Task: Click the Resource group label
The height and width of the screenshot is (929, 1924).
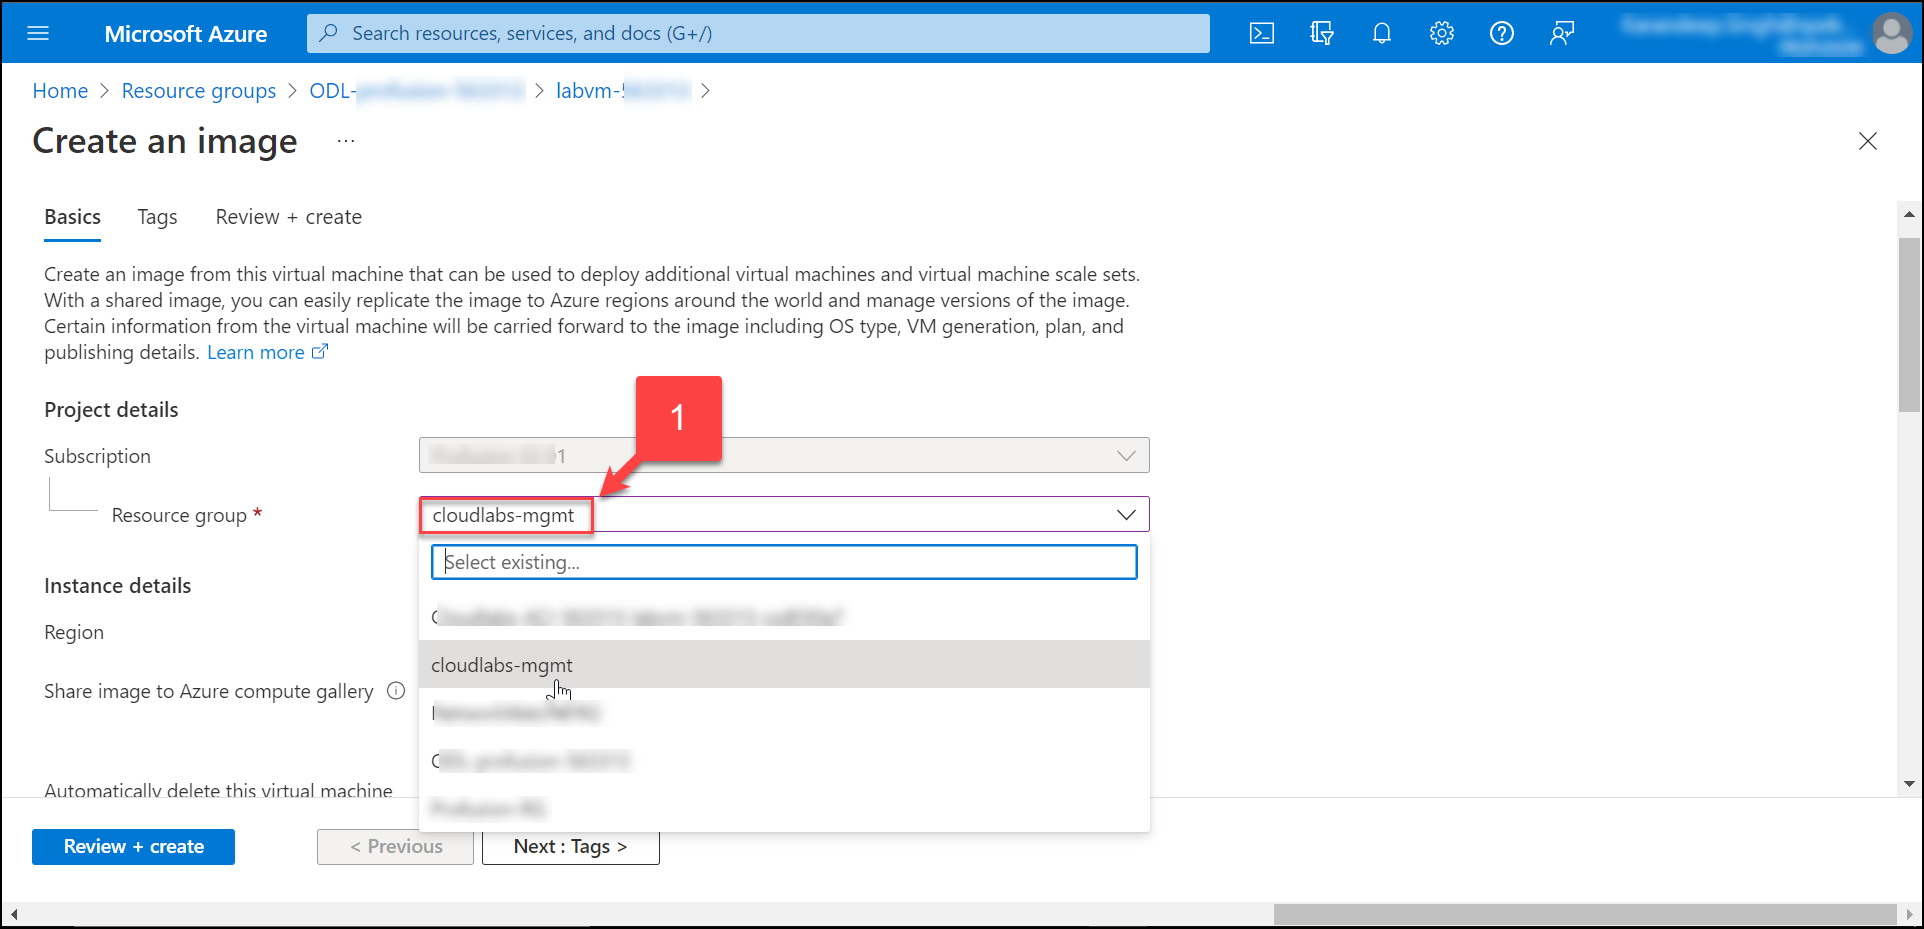Action: tap(179, 515)
